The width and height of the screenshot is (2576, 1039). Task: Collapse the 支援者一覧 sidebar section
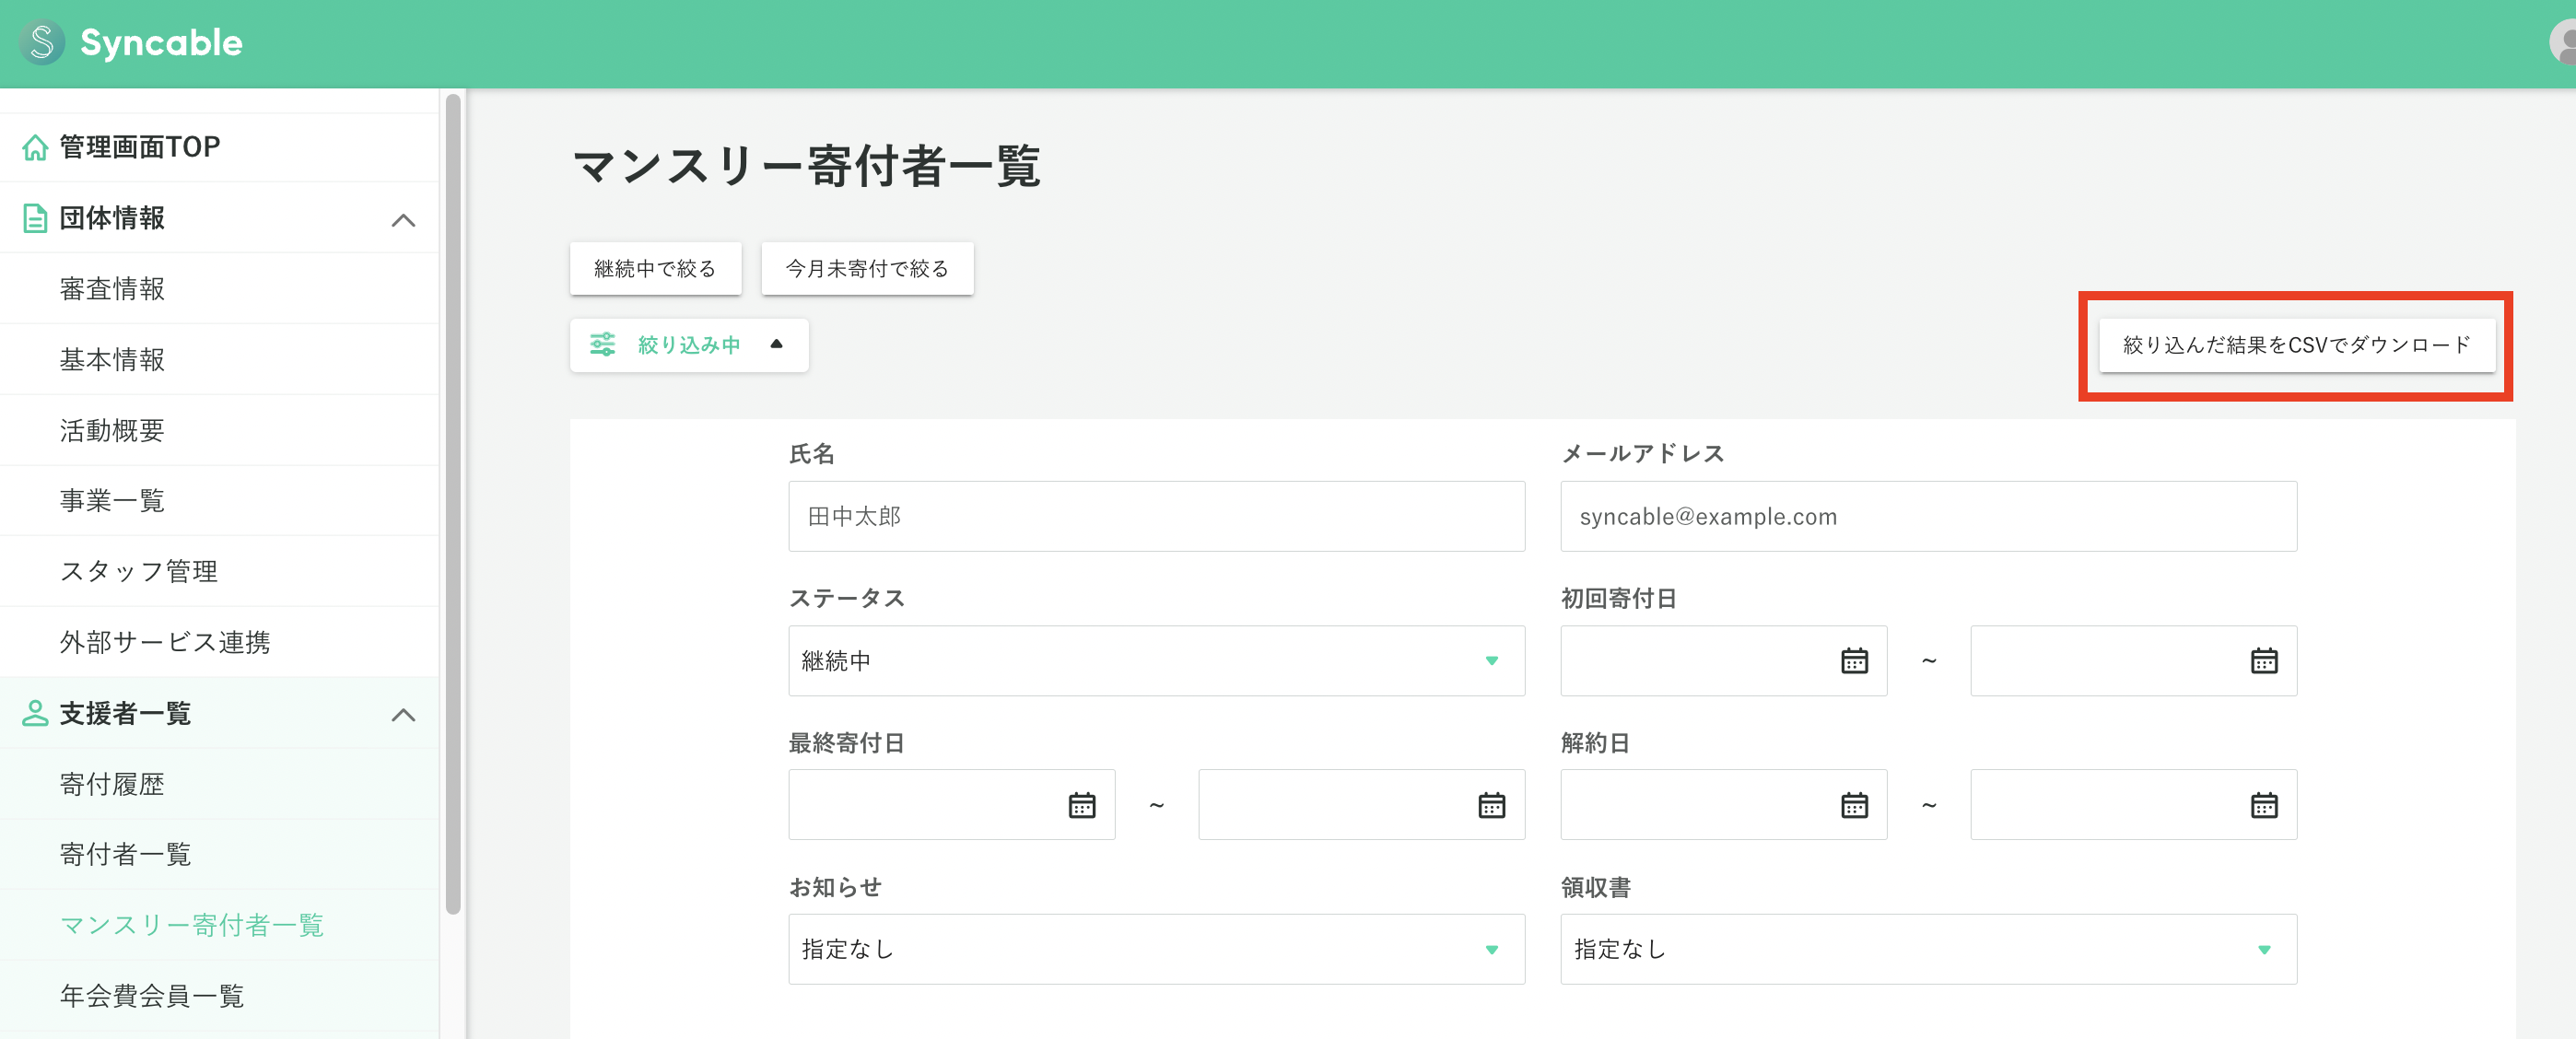(404, 714)
